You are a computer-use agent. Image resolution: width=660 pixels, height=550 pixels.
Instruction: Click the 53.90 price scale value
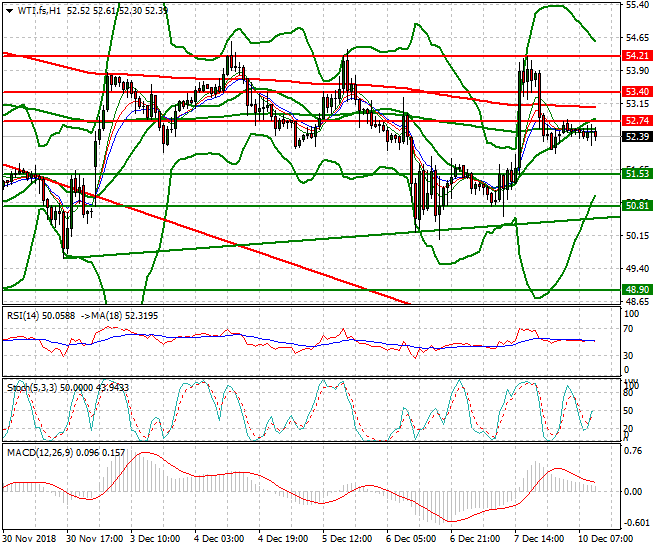pyautogui.click(x=637, y=71)
